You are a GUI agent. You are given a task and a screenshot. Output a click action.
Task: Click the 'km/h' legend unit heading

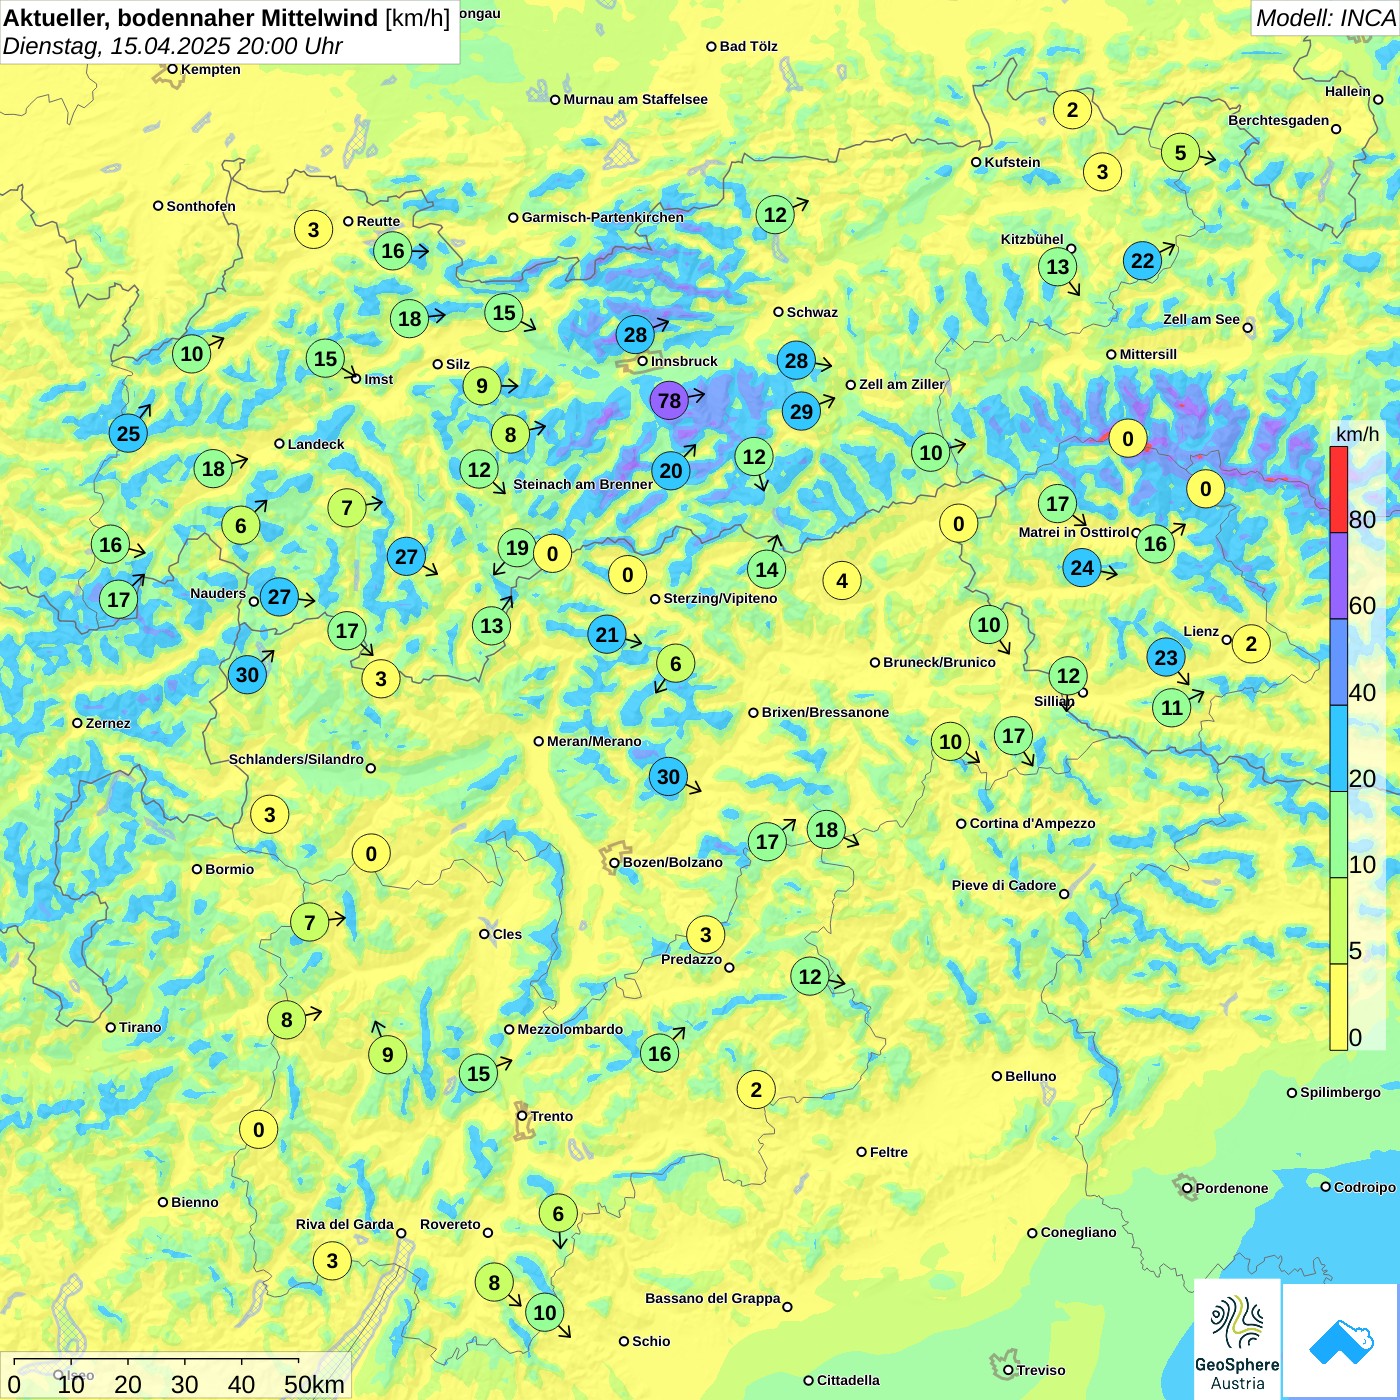(x=1357, y=434)
